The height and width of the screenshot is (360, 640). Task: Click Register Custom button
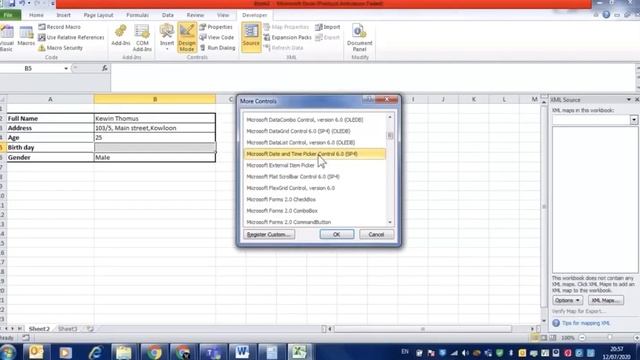pyautogui.click(x=269, y=235)
